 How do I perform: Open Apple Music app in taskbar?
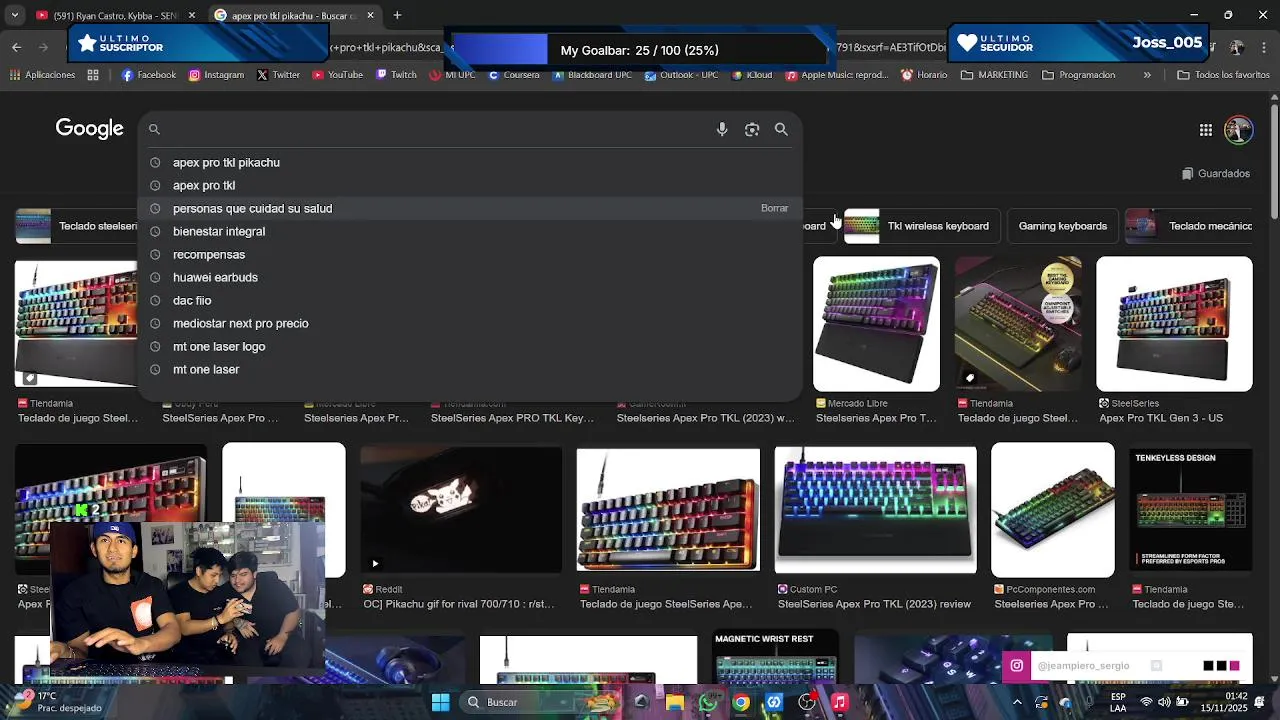click(840, 702)
